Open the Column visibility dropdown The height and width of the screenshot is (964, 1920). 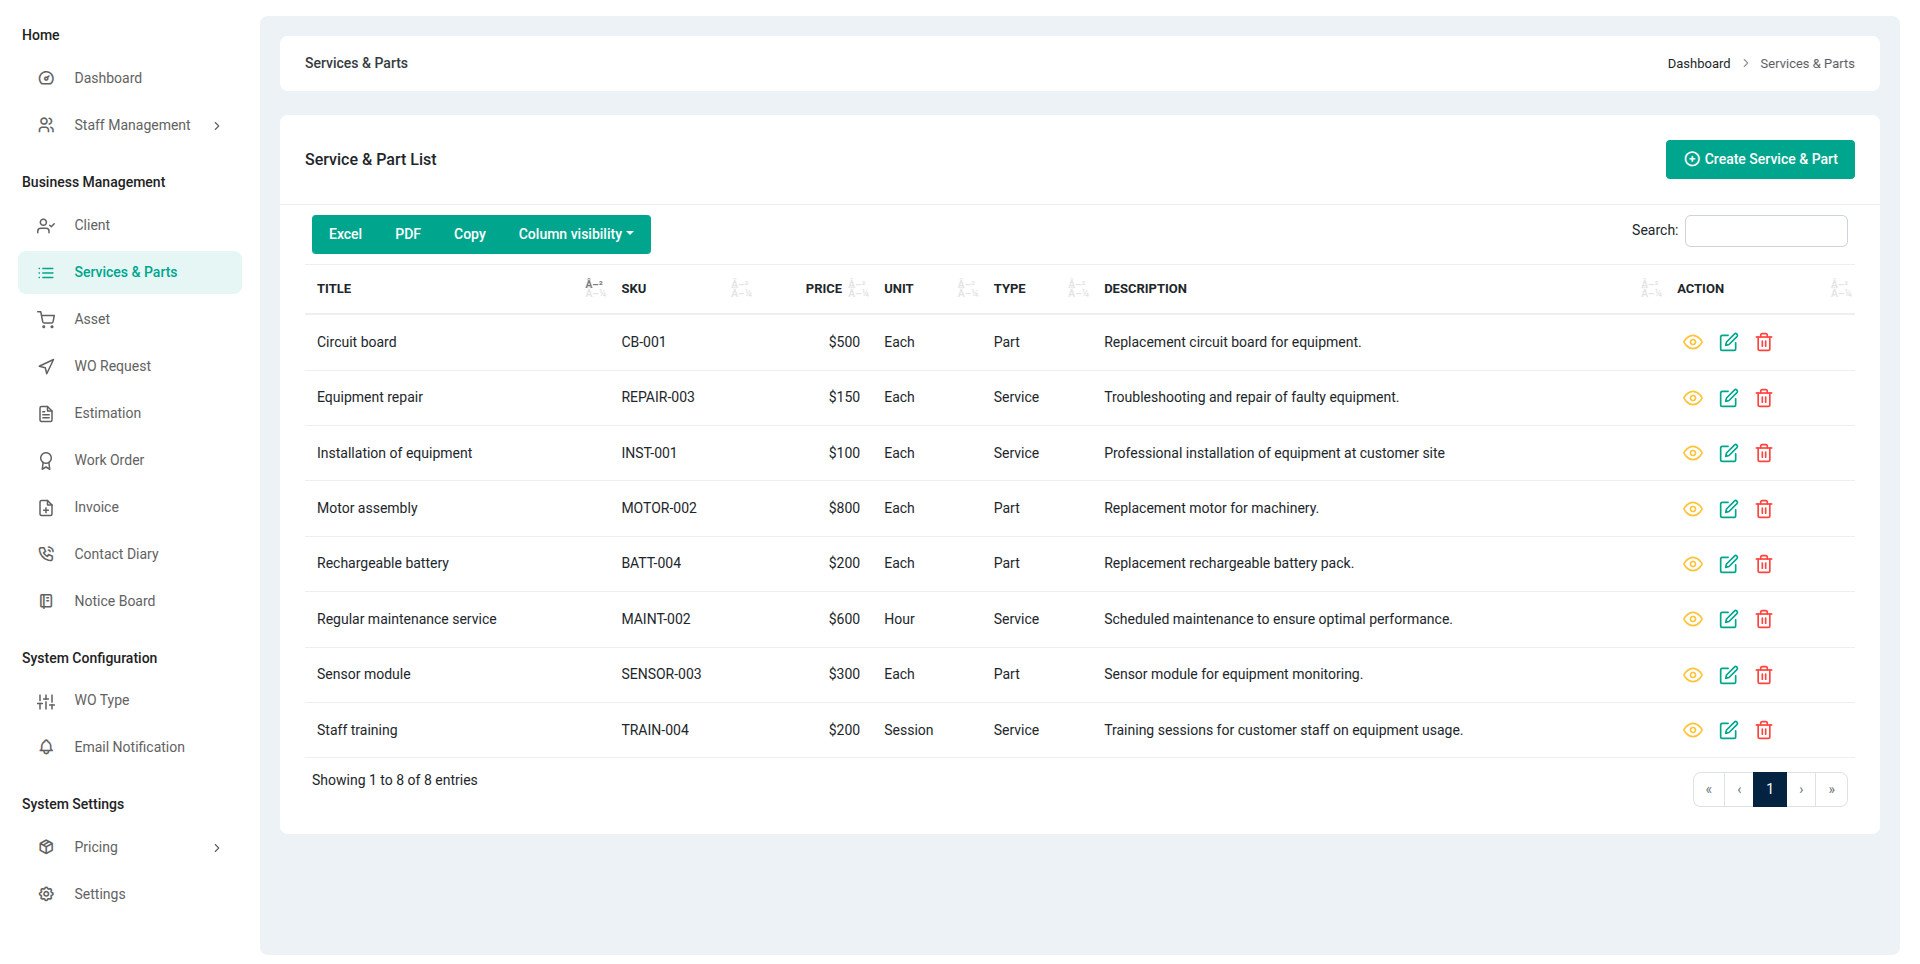[576, 234]
